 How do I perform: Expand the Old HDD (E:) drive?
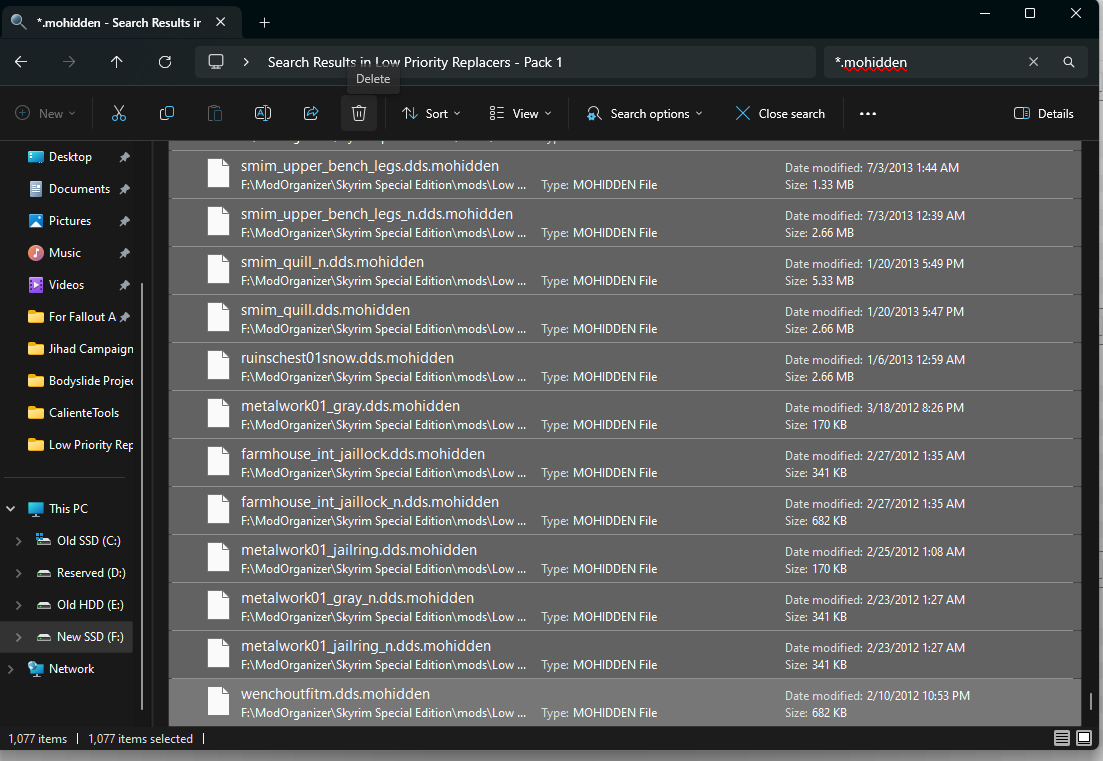[x=19, y=605]
